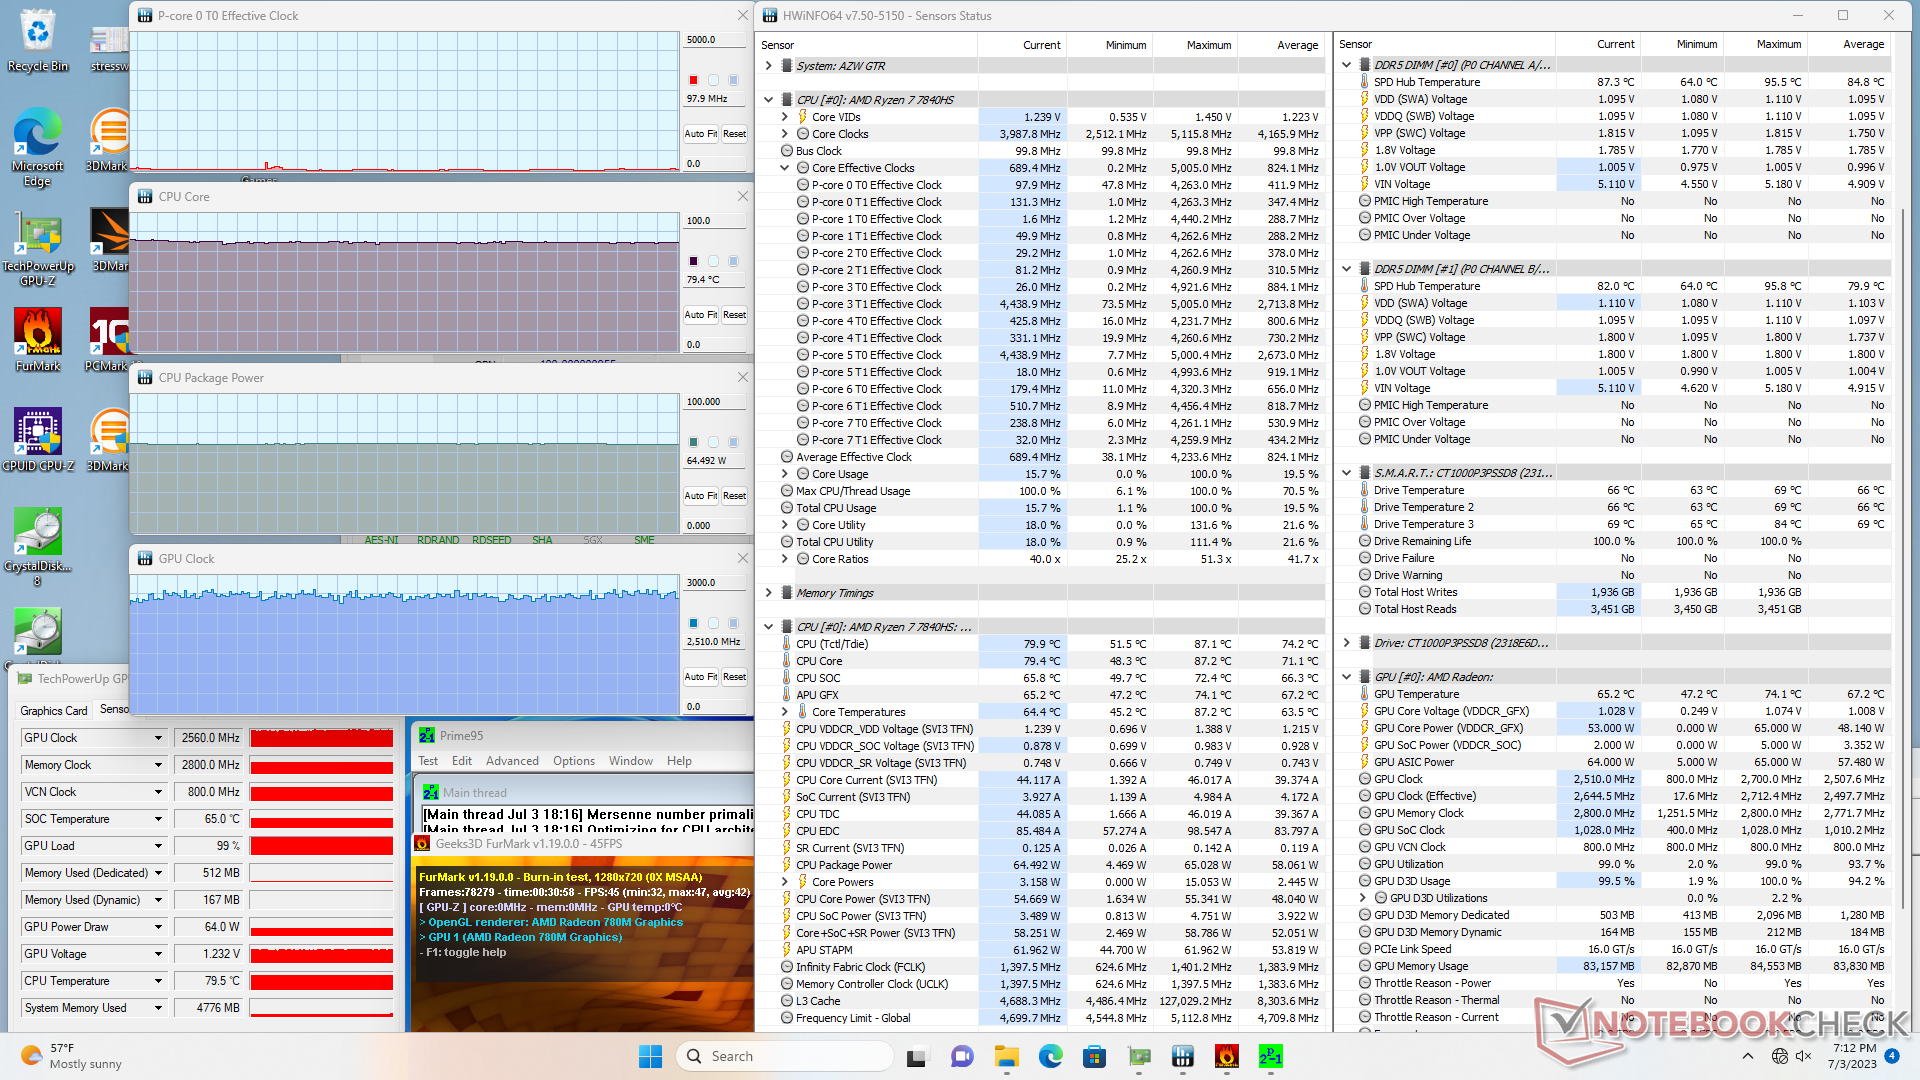This screenshot has width=1920, height=1080.
Task: Open Windows Start menu button
Action: pos(650,1056)
